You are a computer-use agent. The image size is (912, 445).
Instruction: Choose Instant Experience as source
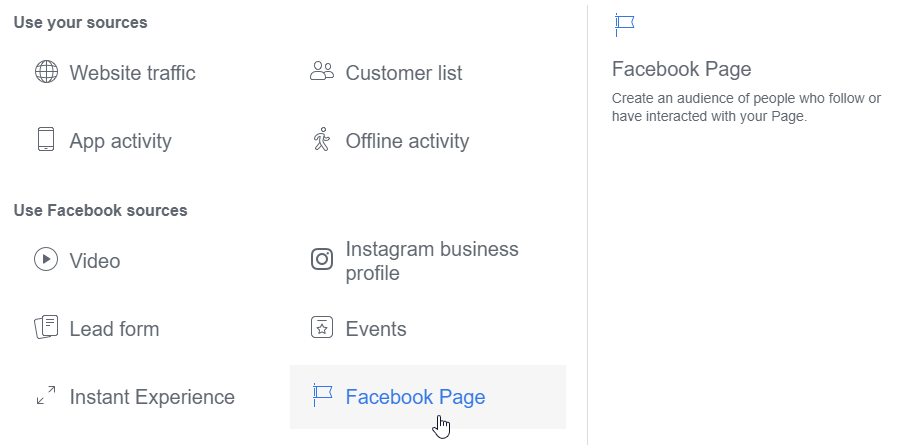152,397
